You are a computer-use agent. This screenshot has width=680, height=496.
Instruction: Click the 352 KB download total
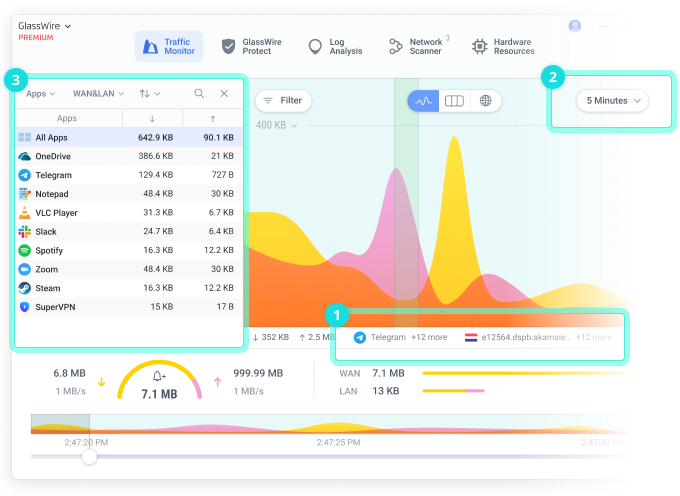[x=271, y=337]
